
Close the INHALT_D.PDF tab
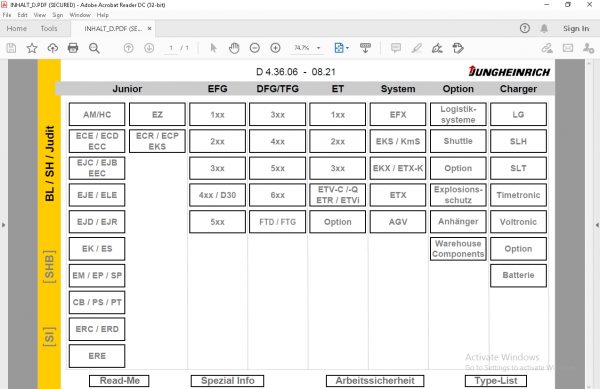click(x=150, y=28)
